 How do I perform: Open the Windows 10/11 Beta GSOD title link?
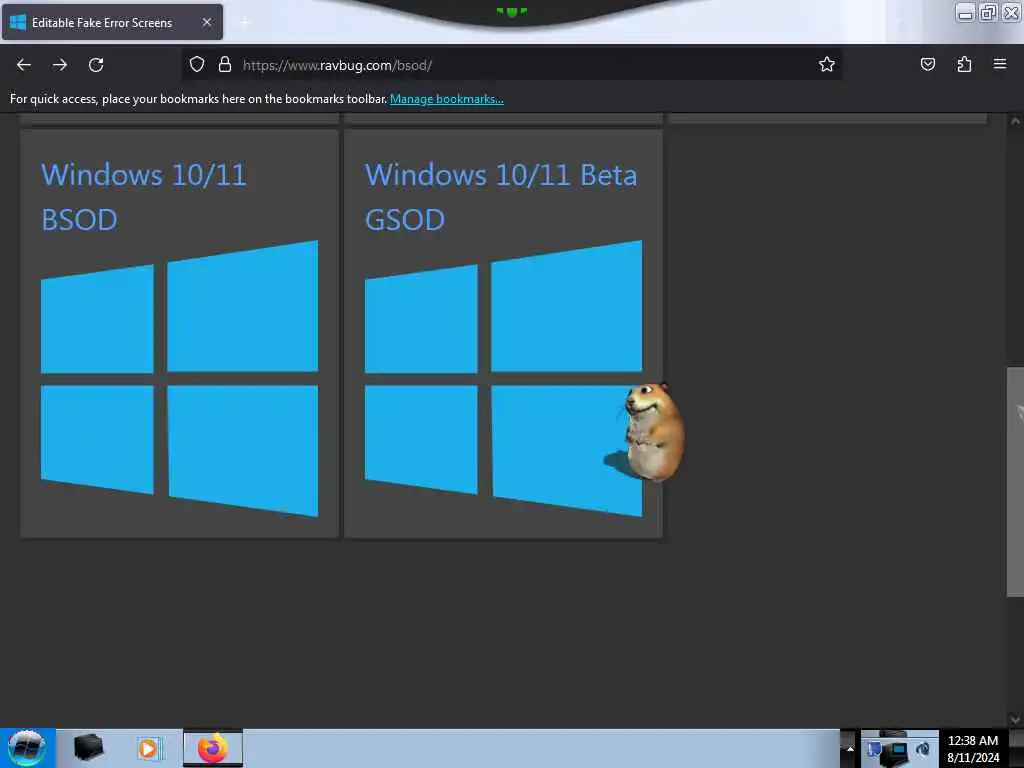click(500, 197)
